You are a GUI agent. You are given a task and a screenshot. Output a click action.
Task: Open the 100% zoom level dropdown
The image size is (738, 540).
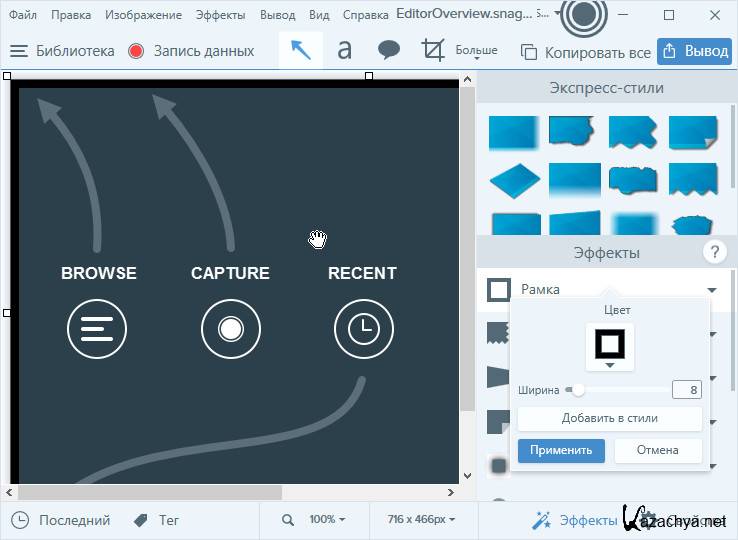click(327, 520)
